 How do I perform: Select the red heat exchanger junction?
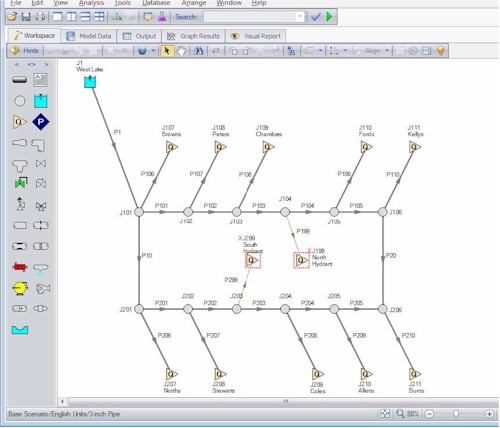[x=20, y=267]
